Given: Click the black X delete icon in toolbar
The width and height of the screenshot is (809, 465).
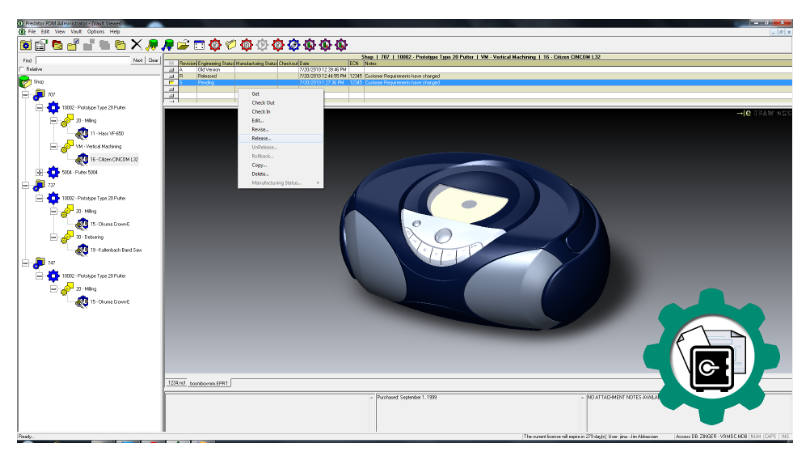Looking at the screenshot, I should coord(135,45).
